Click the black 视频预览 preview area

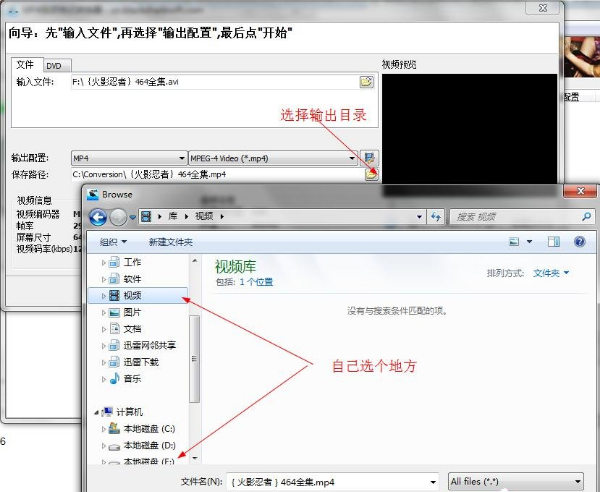(470, 129)
